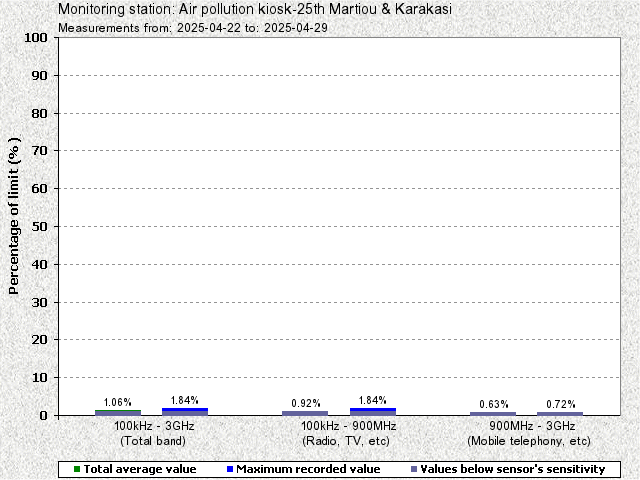Viewport: 640px width, 480px height.
Task: Click the purple Values below sensor's sensitivity swatch
Action: [414, 469]
